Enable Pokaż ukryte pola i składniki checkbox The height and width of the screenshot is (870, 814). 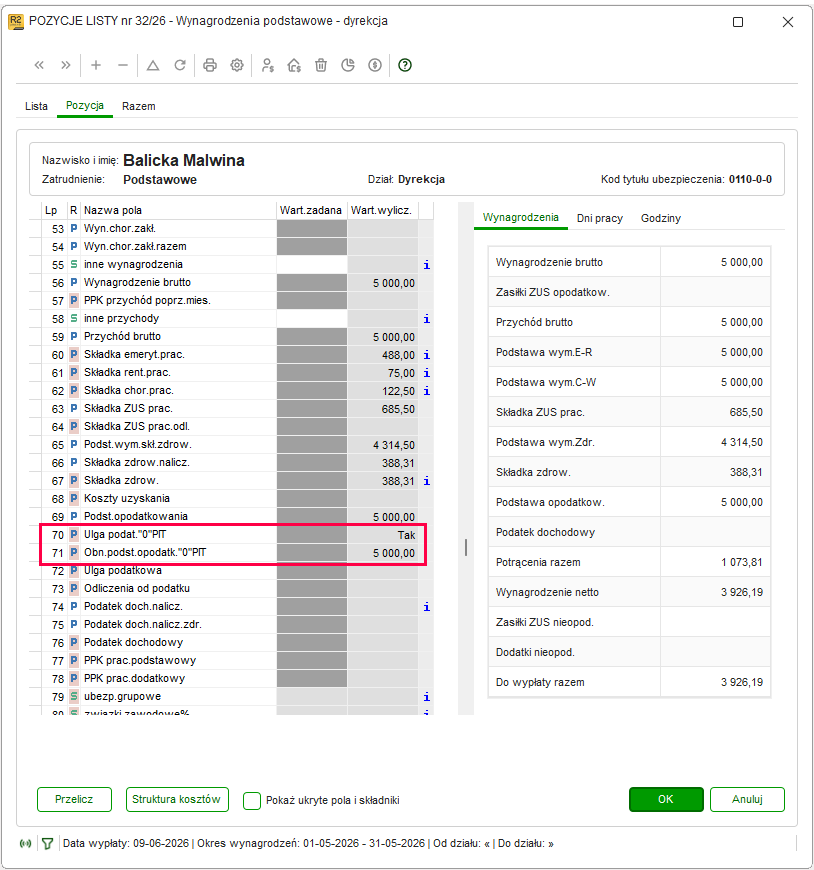[252, 800]
